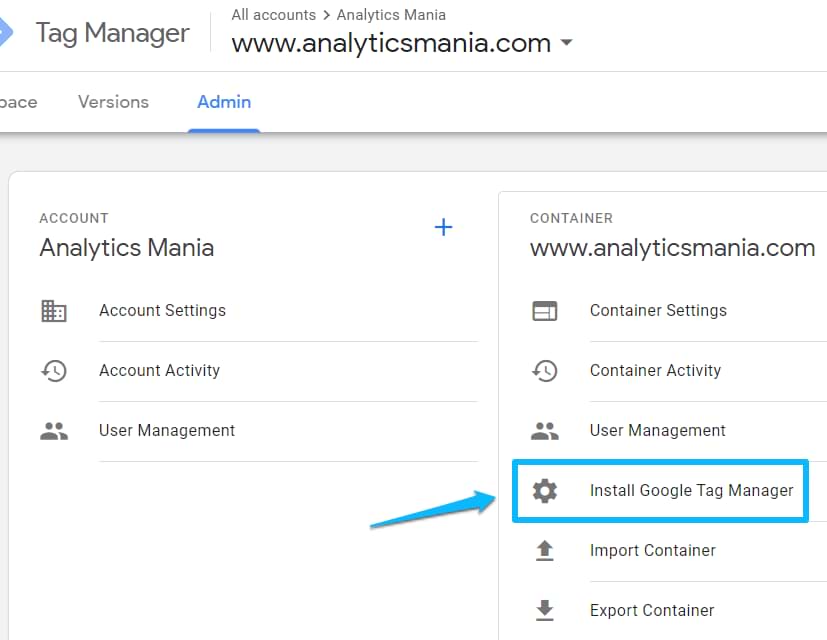Open the www.analyticsmania.com container dropdown
Screen dimensions: 827x640
pyautogui.click(x=566, y=43)
